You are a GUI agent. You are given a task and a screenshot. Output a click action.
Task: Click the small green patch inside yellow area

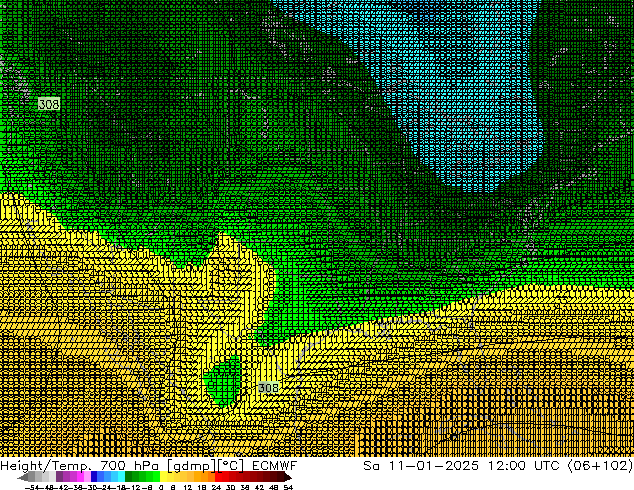click(224, 381)
